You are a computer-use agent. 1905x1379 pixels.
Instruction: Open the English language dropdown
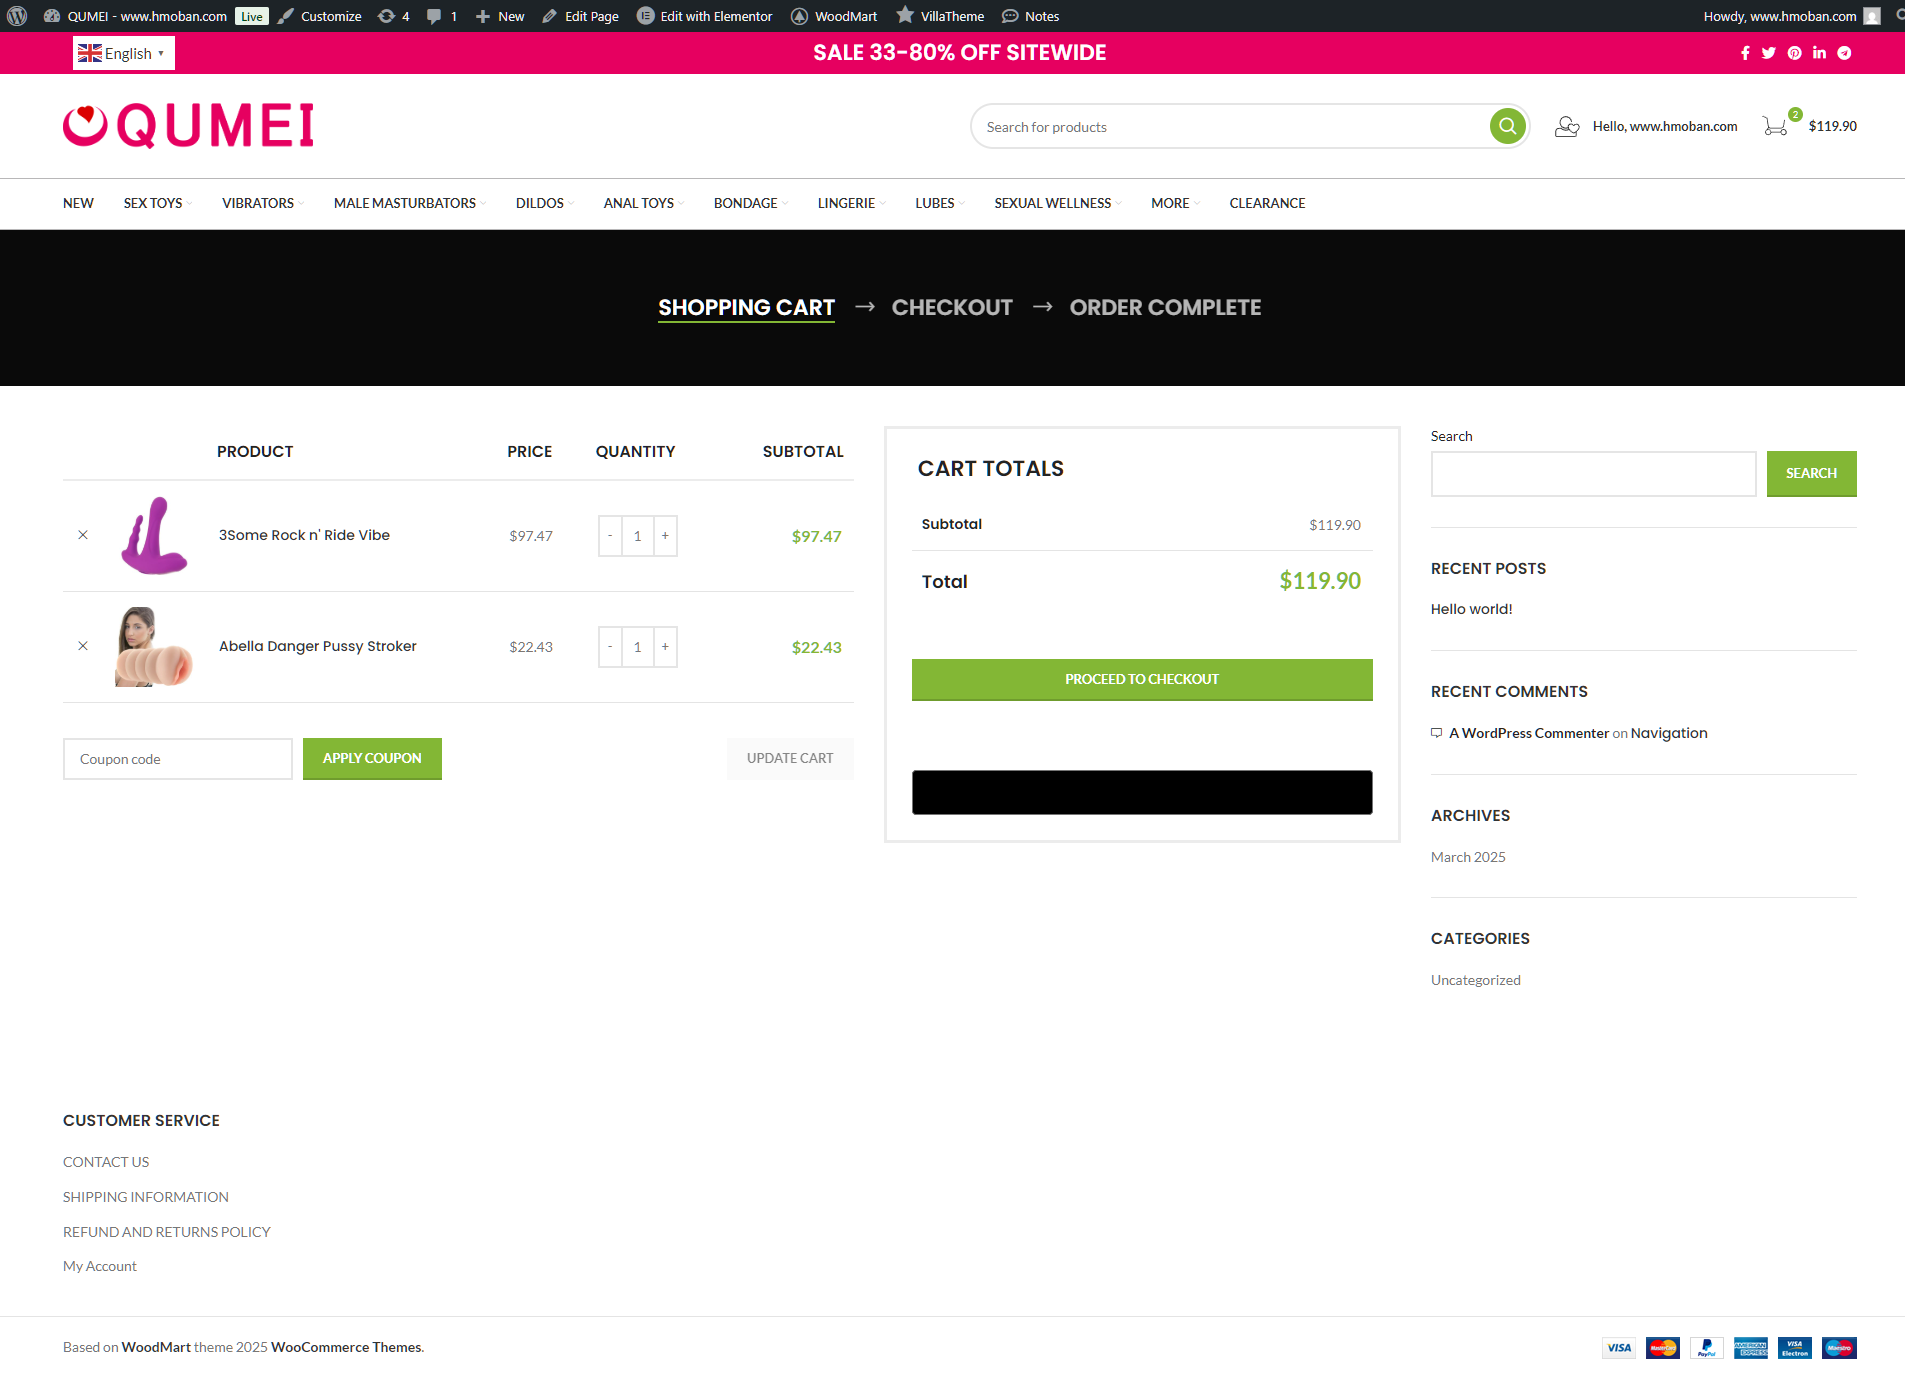click(123, 53)
